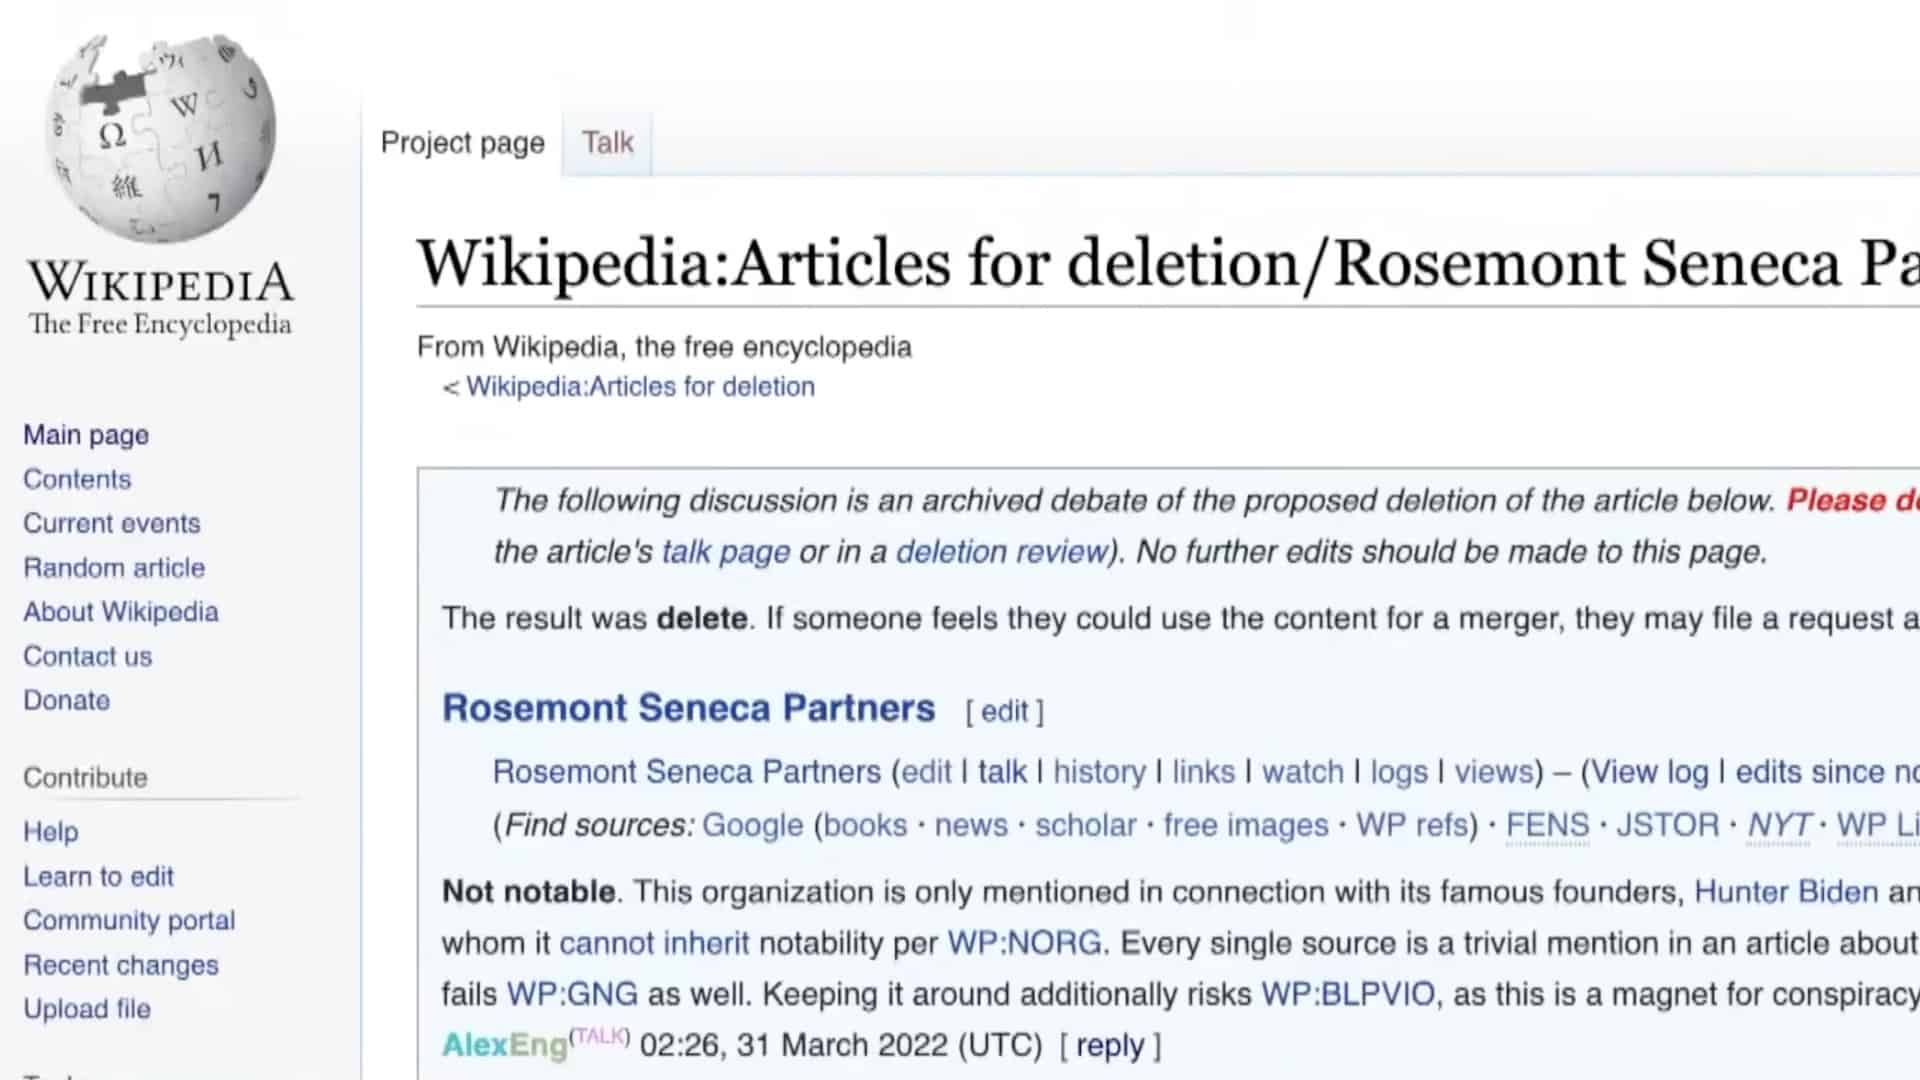
Task: Open AlexEng's TALK superscript link
Action: point(599,1035)
